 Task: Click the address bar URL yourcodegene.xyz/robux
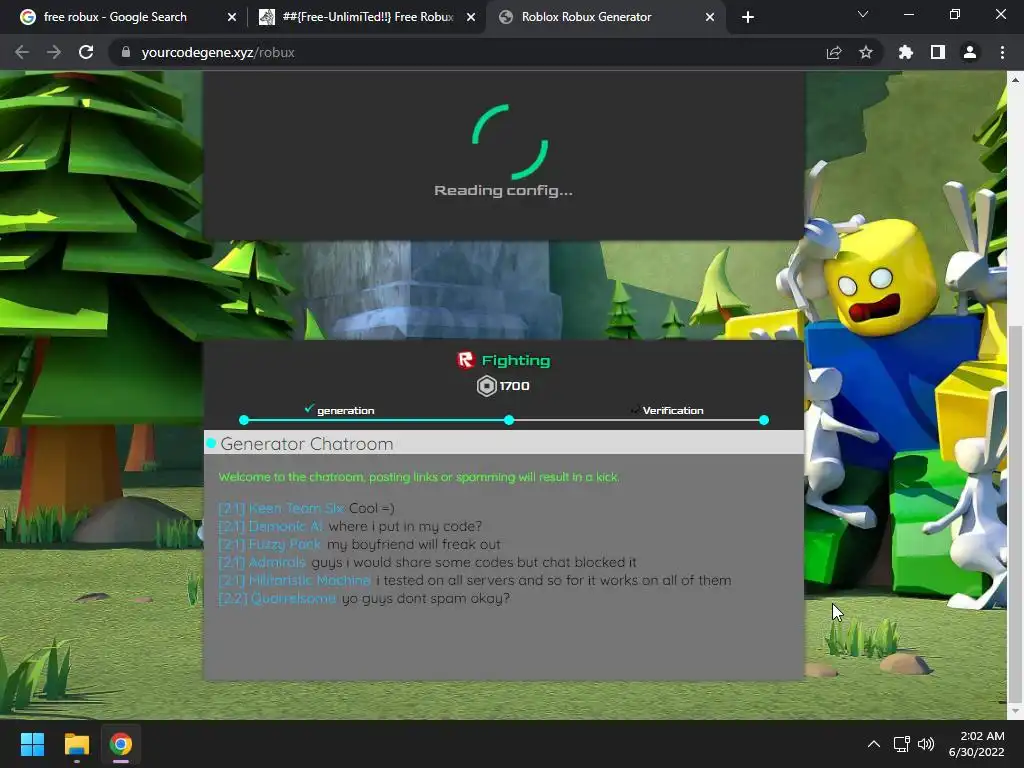pyautogui.click(x=217, y=52)
